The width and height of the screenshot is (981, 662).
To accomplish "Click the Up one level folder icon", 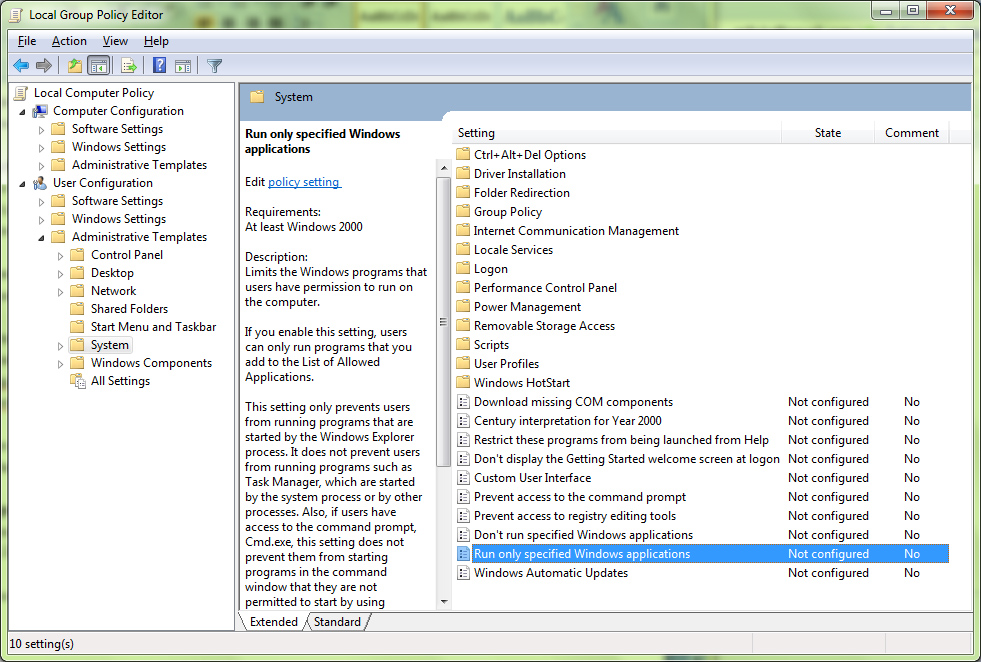I will 75,65.
